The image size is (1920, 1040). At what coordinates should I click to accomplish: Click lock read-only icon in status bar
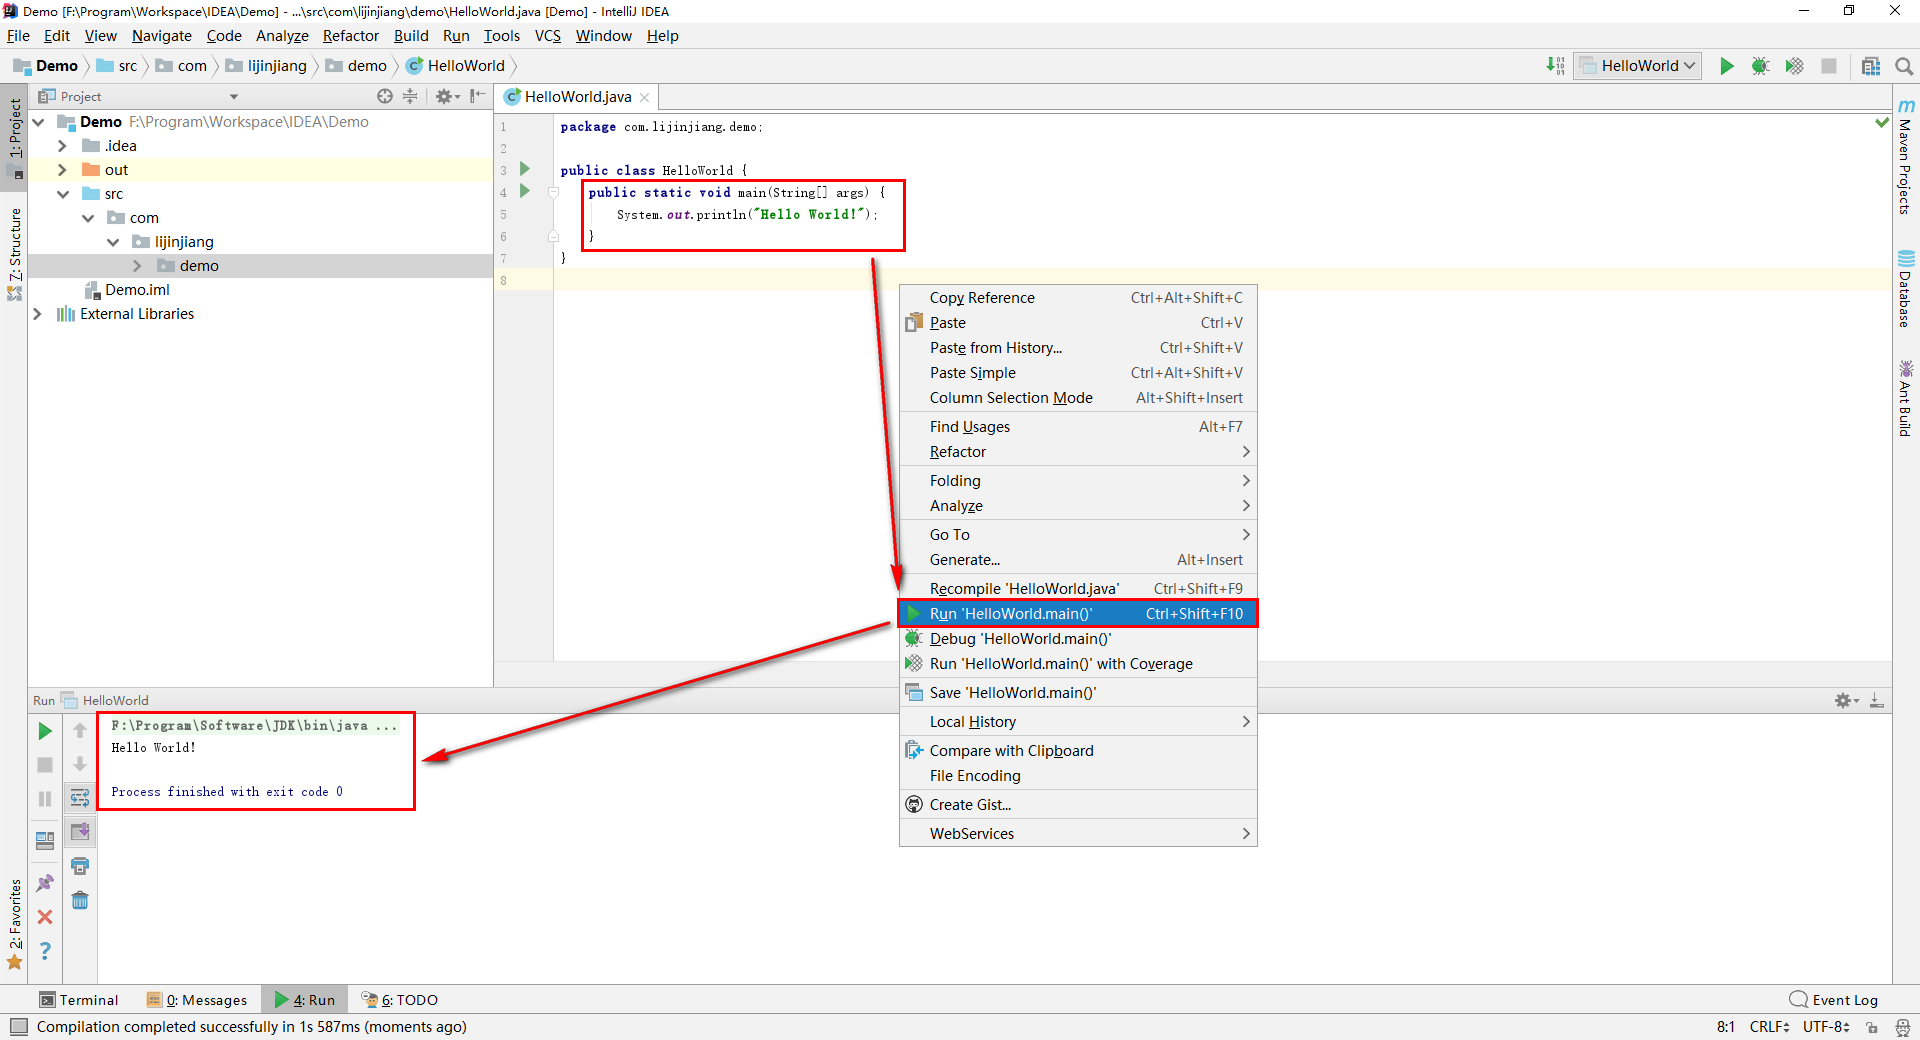[1872, 1027]
